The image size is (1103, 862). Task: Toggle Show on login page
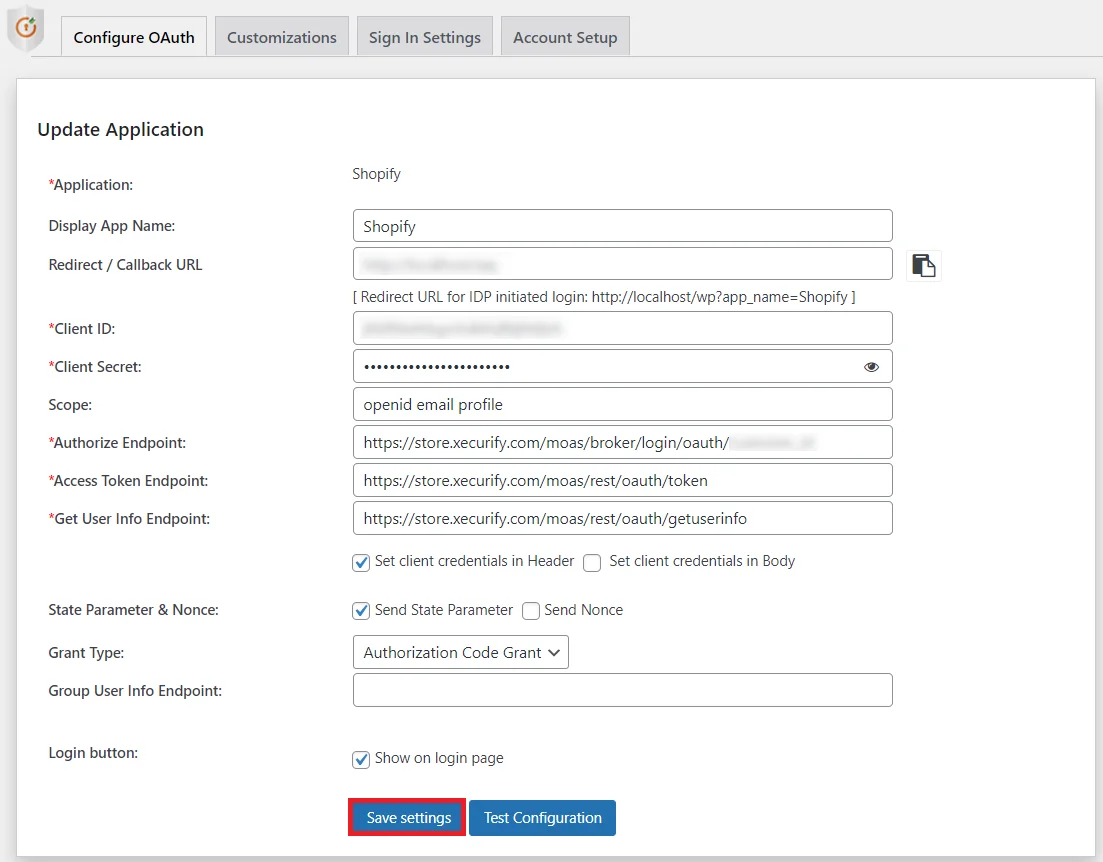(361, 759)
